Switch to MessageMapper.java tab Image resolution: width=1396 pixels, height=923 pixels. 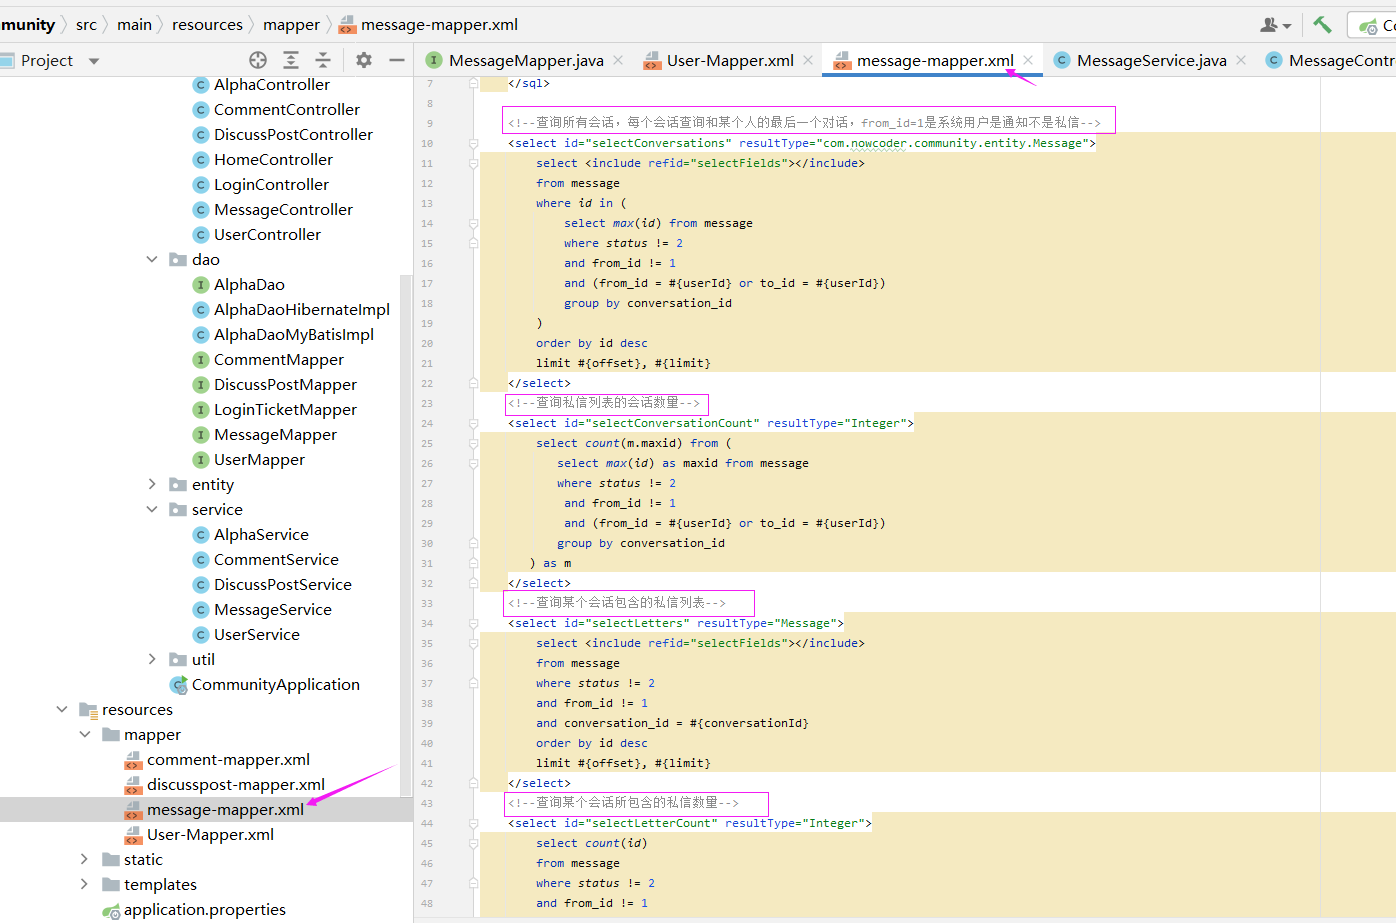click(526, 60)
